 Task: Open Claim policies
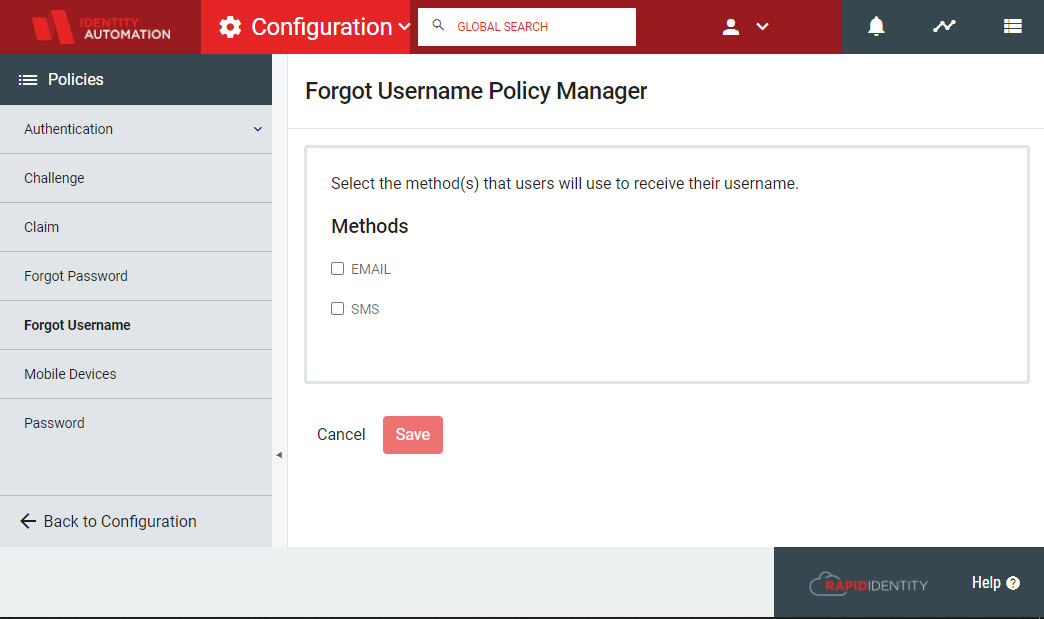coord(136,227)
